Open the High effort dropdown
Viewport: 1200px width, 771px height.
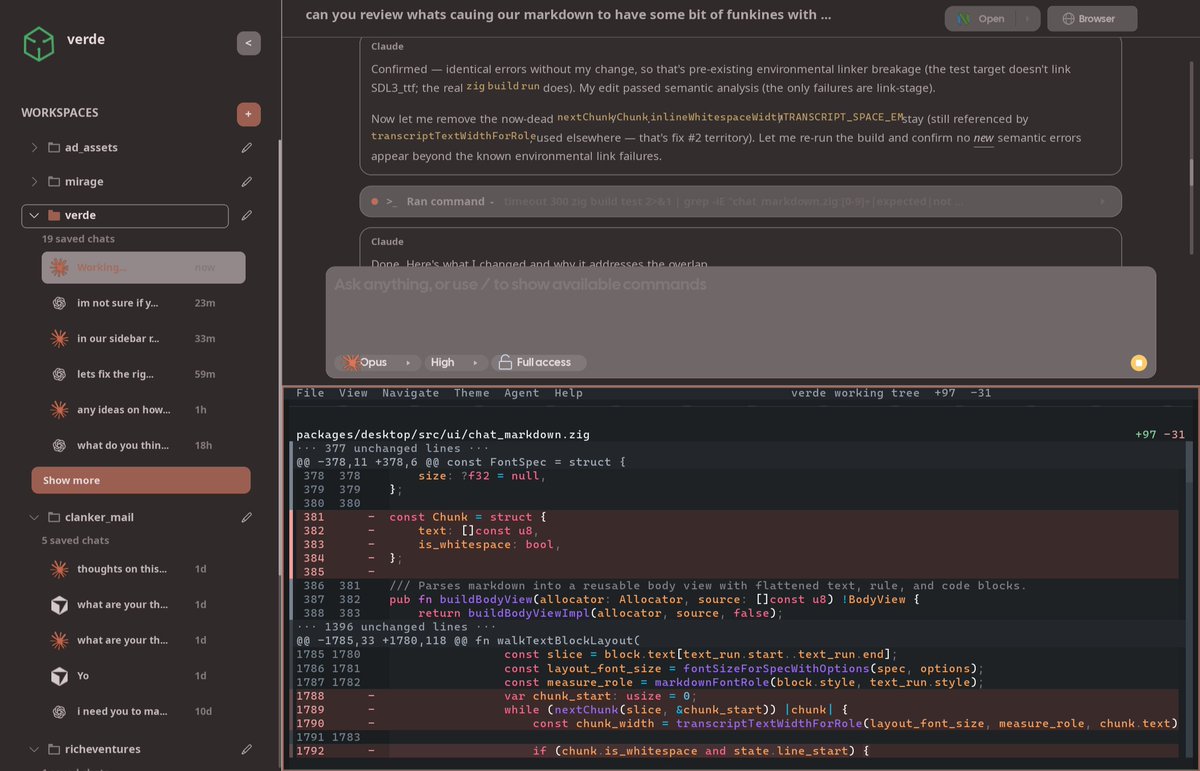[x=455, y=362]
